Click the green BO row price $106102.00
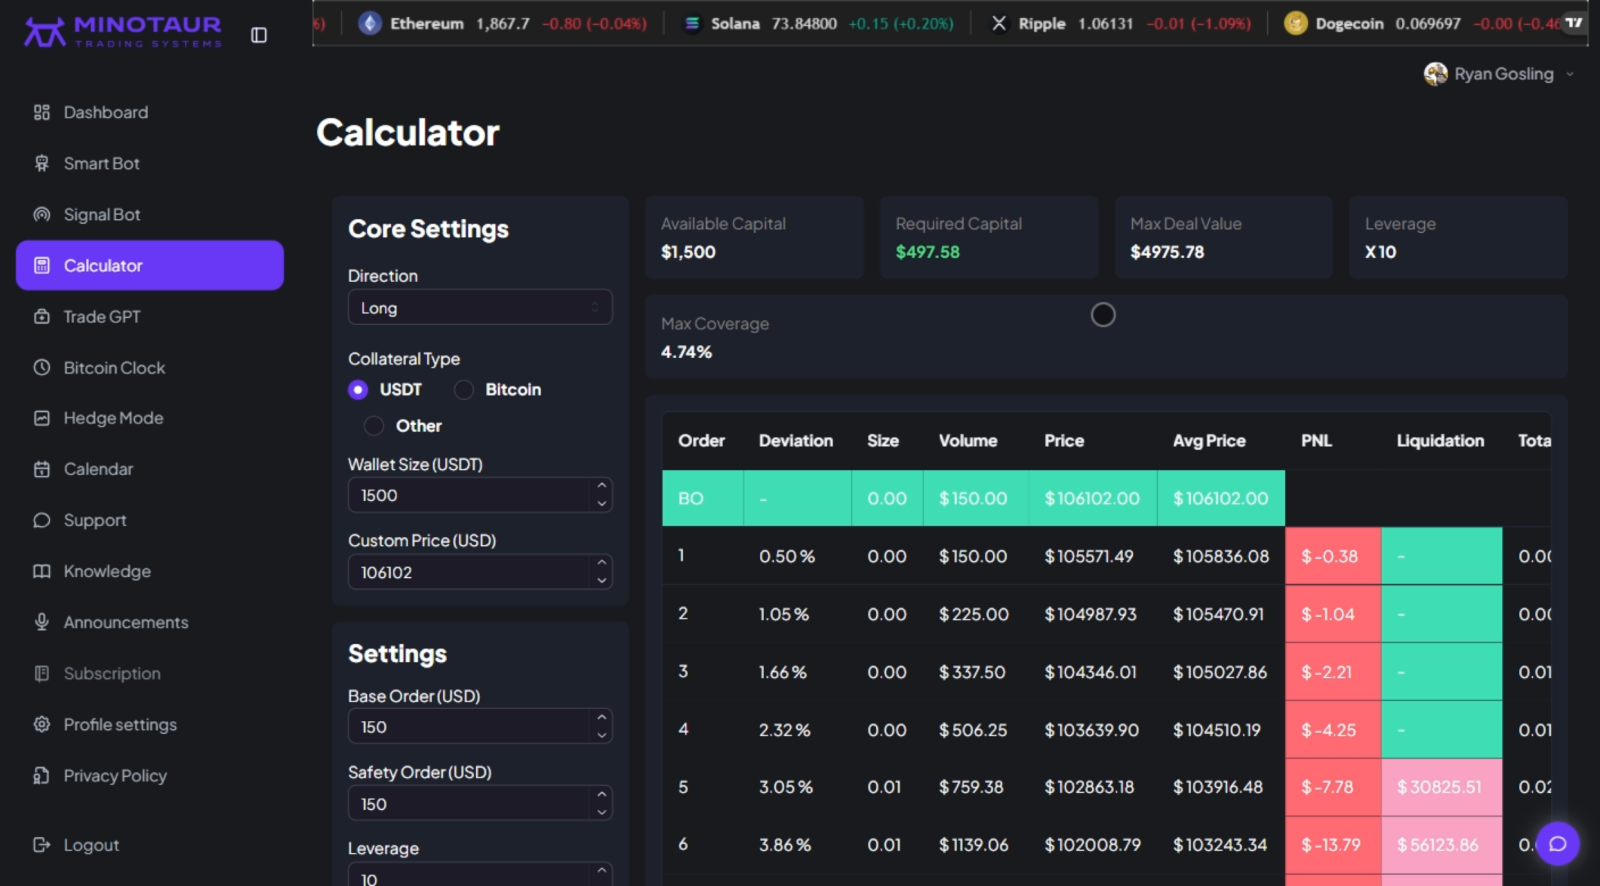The height and width of the screenshot is (886, 1600). (x=1092, y=498)
